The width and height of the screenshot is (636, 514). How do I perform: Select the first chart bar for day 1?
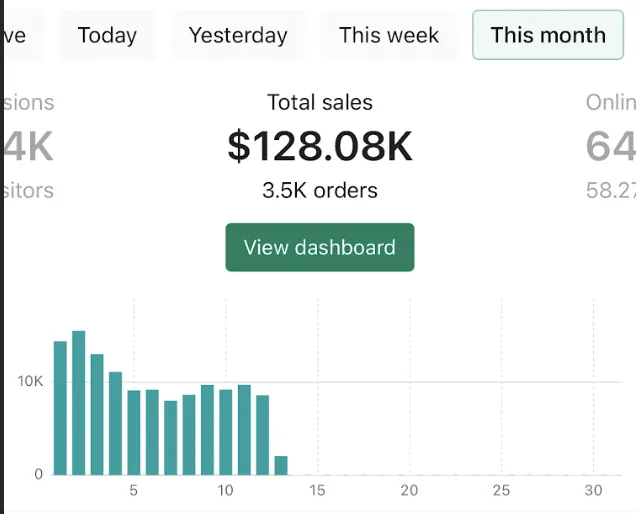[60, 408]
